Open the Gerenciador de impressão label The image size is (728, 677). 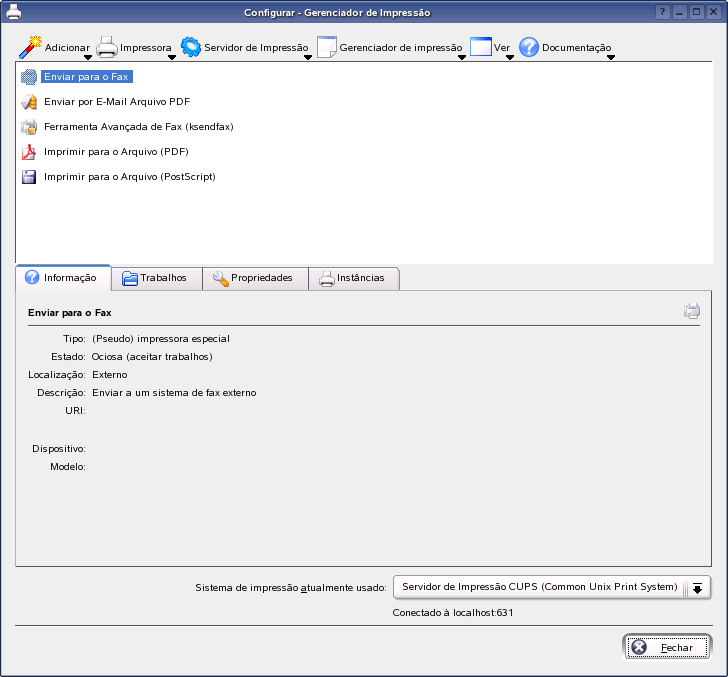401,47
